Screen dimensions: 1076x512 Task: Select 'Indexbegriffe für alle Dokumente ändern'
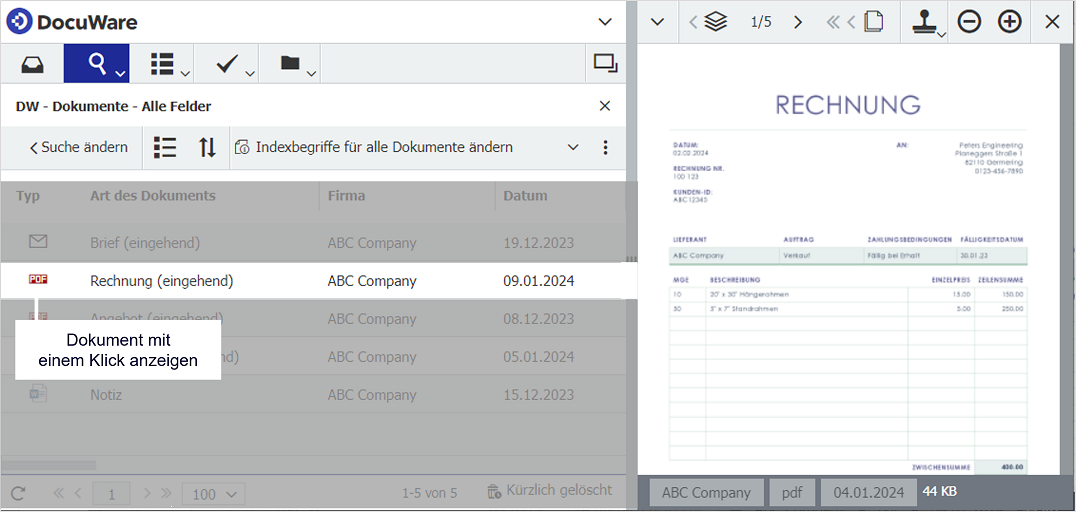click(x=383, y=147)
